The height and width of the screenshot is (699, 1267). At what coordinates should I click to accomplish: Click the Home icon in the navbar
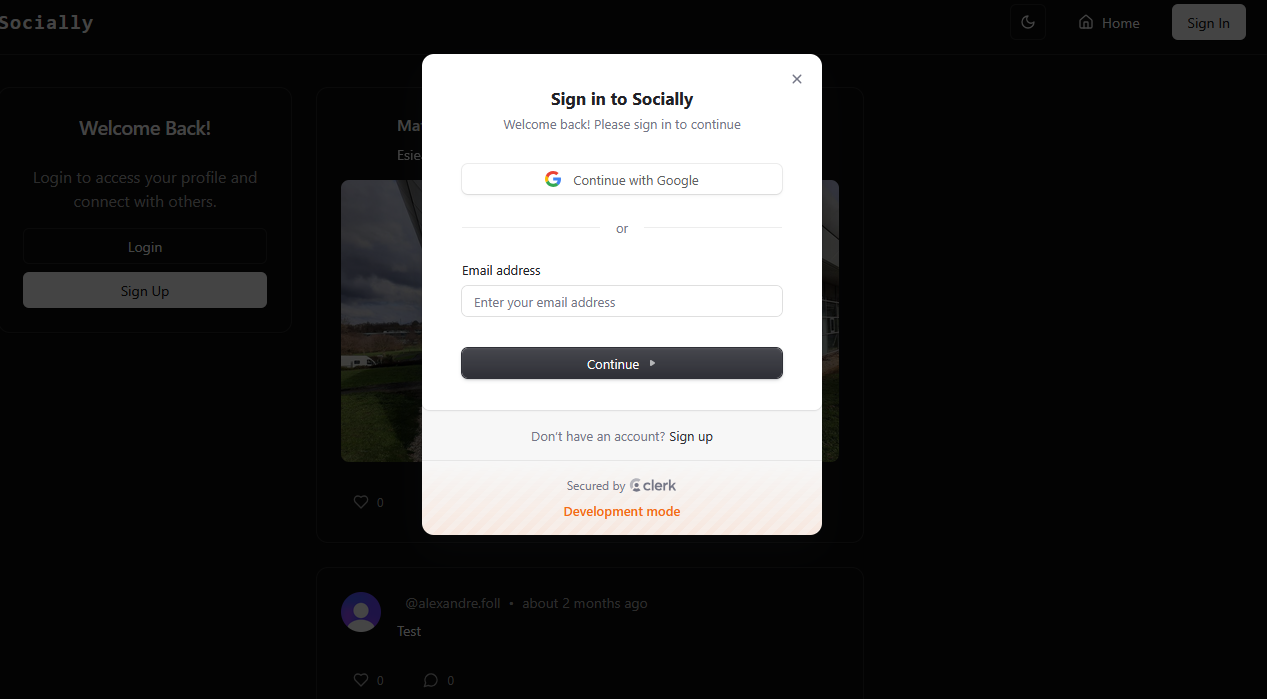tap(1086, 22)
